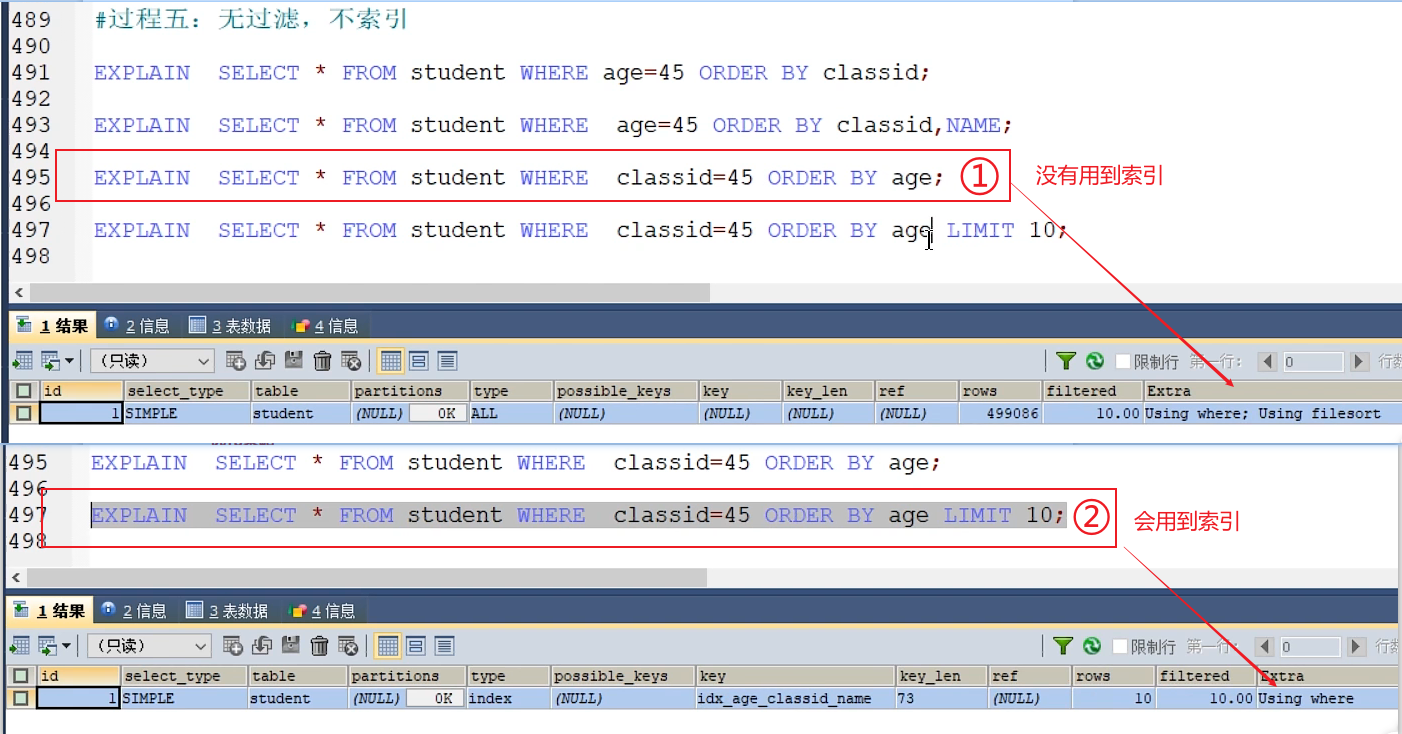1402x734 pixels.
Task: Click the '499086' rows cell
Action: [x=1000, y=413]
